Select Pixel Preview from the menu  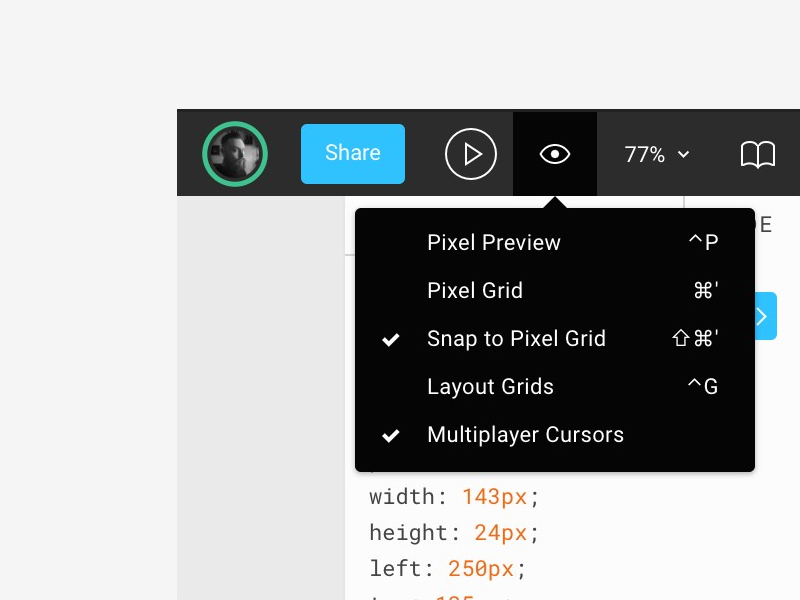[x=494, y=243]
